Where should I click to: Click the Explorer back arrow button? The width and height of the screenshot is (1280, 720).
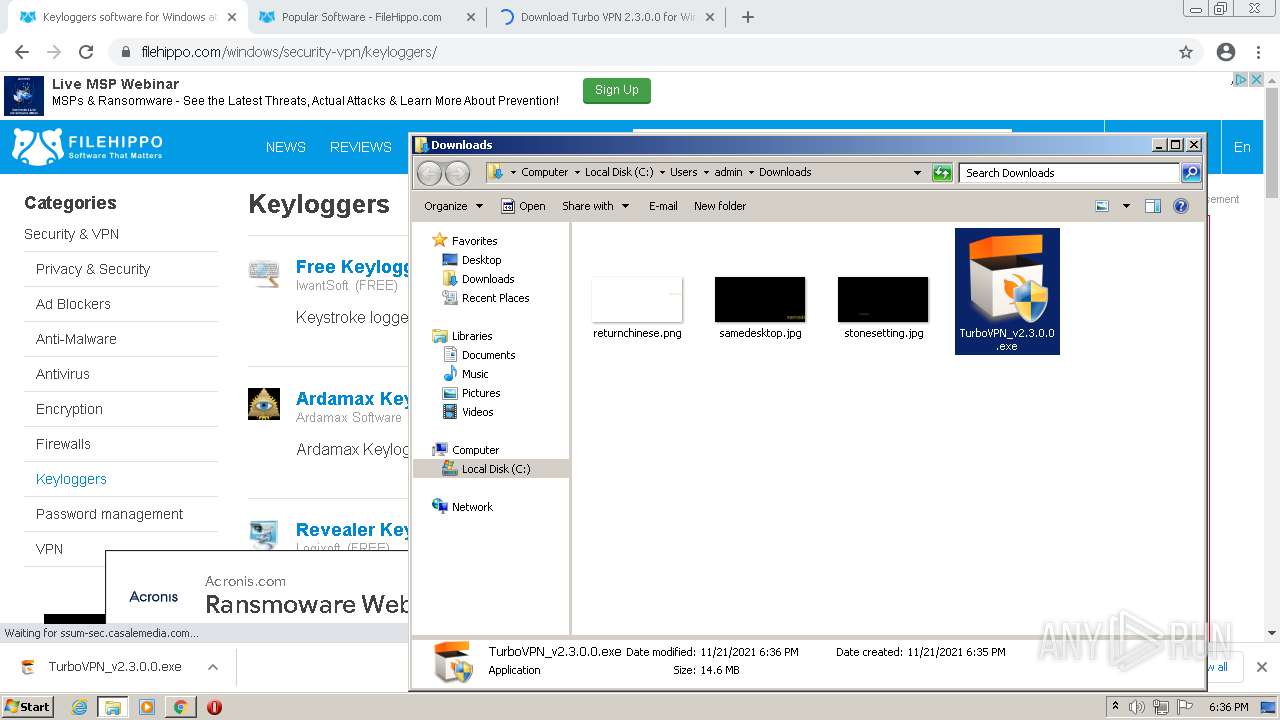pyautogui.click(x=429, y=173)
